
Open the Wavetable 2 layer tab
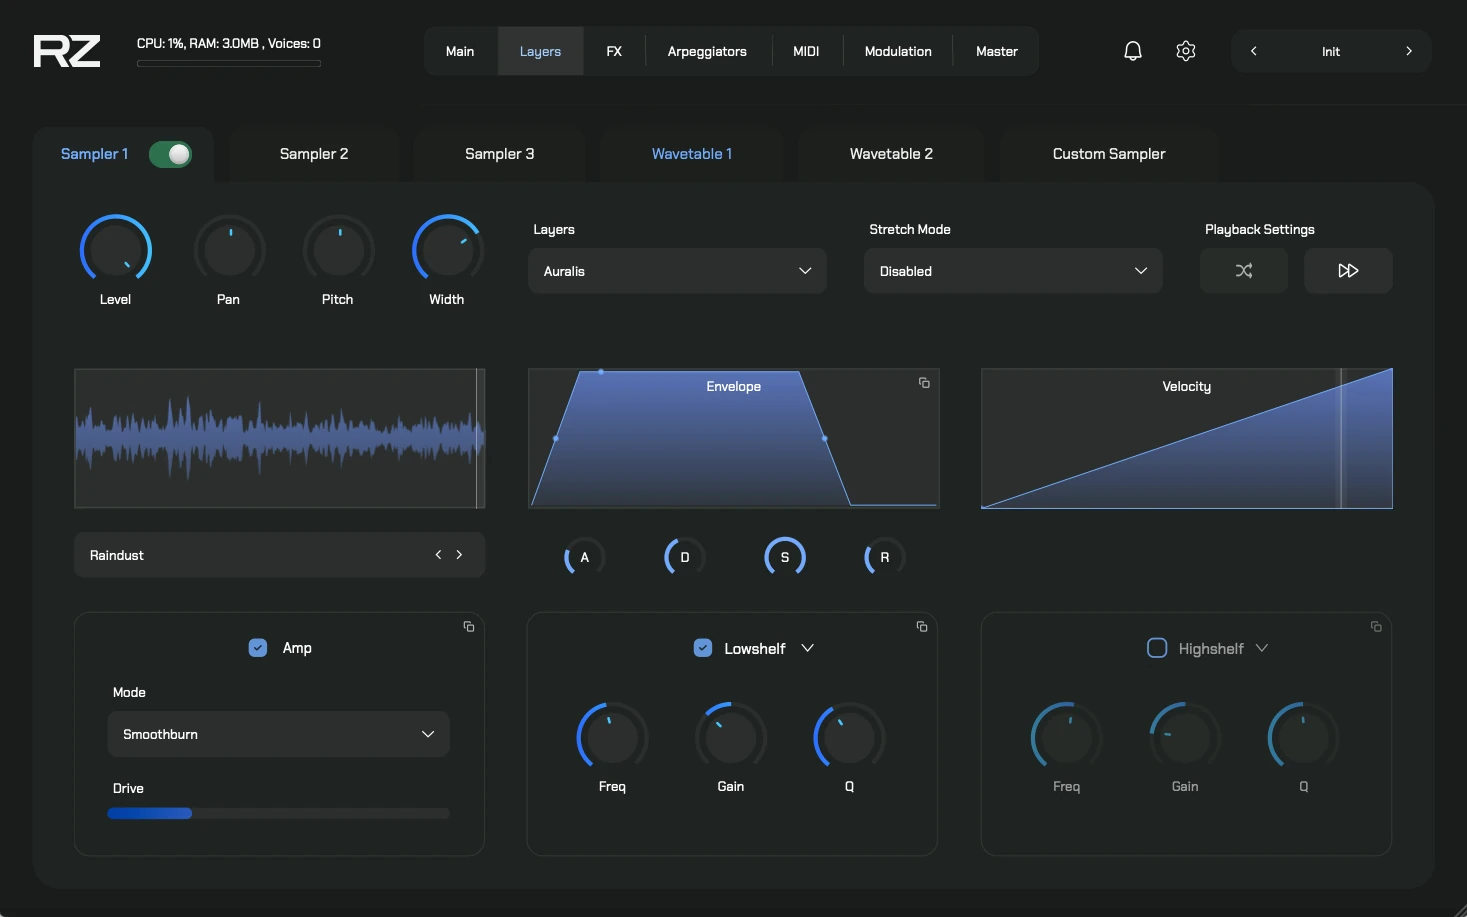(x=890, y=154)
